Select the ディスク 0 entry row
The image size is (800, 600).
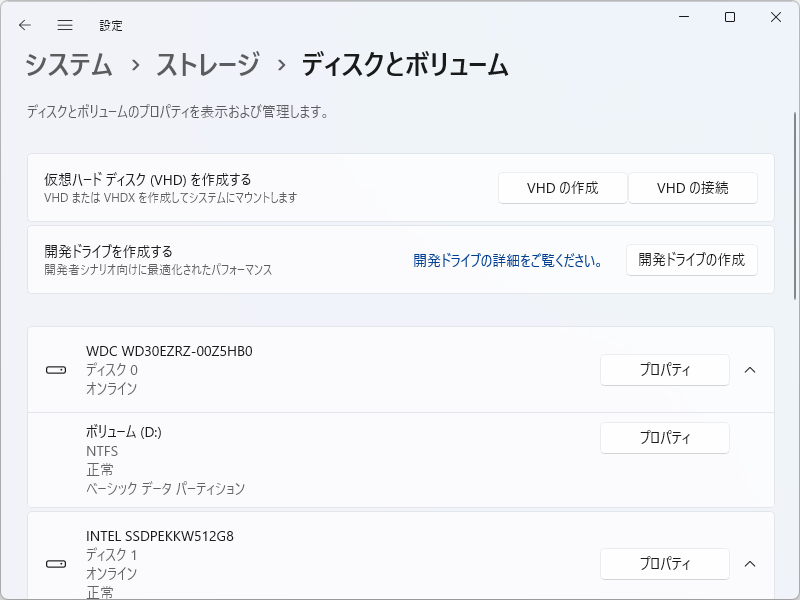[300, 370]
